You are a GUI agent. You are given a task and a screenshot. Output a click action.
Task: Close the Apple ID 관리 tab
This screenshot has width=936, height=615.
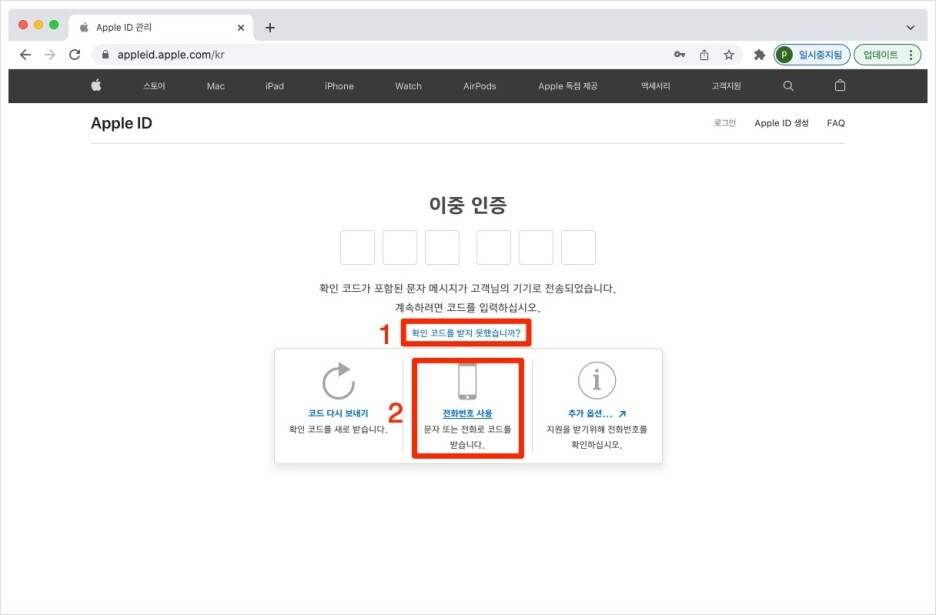click(x=241, y=27)
